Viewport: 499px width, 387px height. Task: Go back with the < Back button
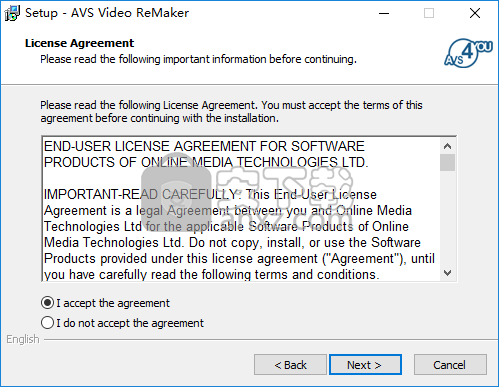tap(290, 365)
